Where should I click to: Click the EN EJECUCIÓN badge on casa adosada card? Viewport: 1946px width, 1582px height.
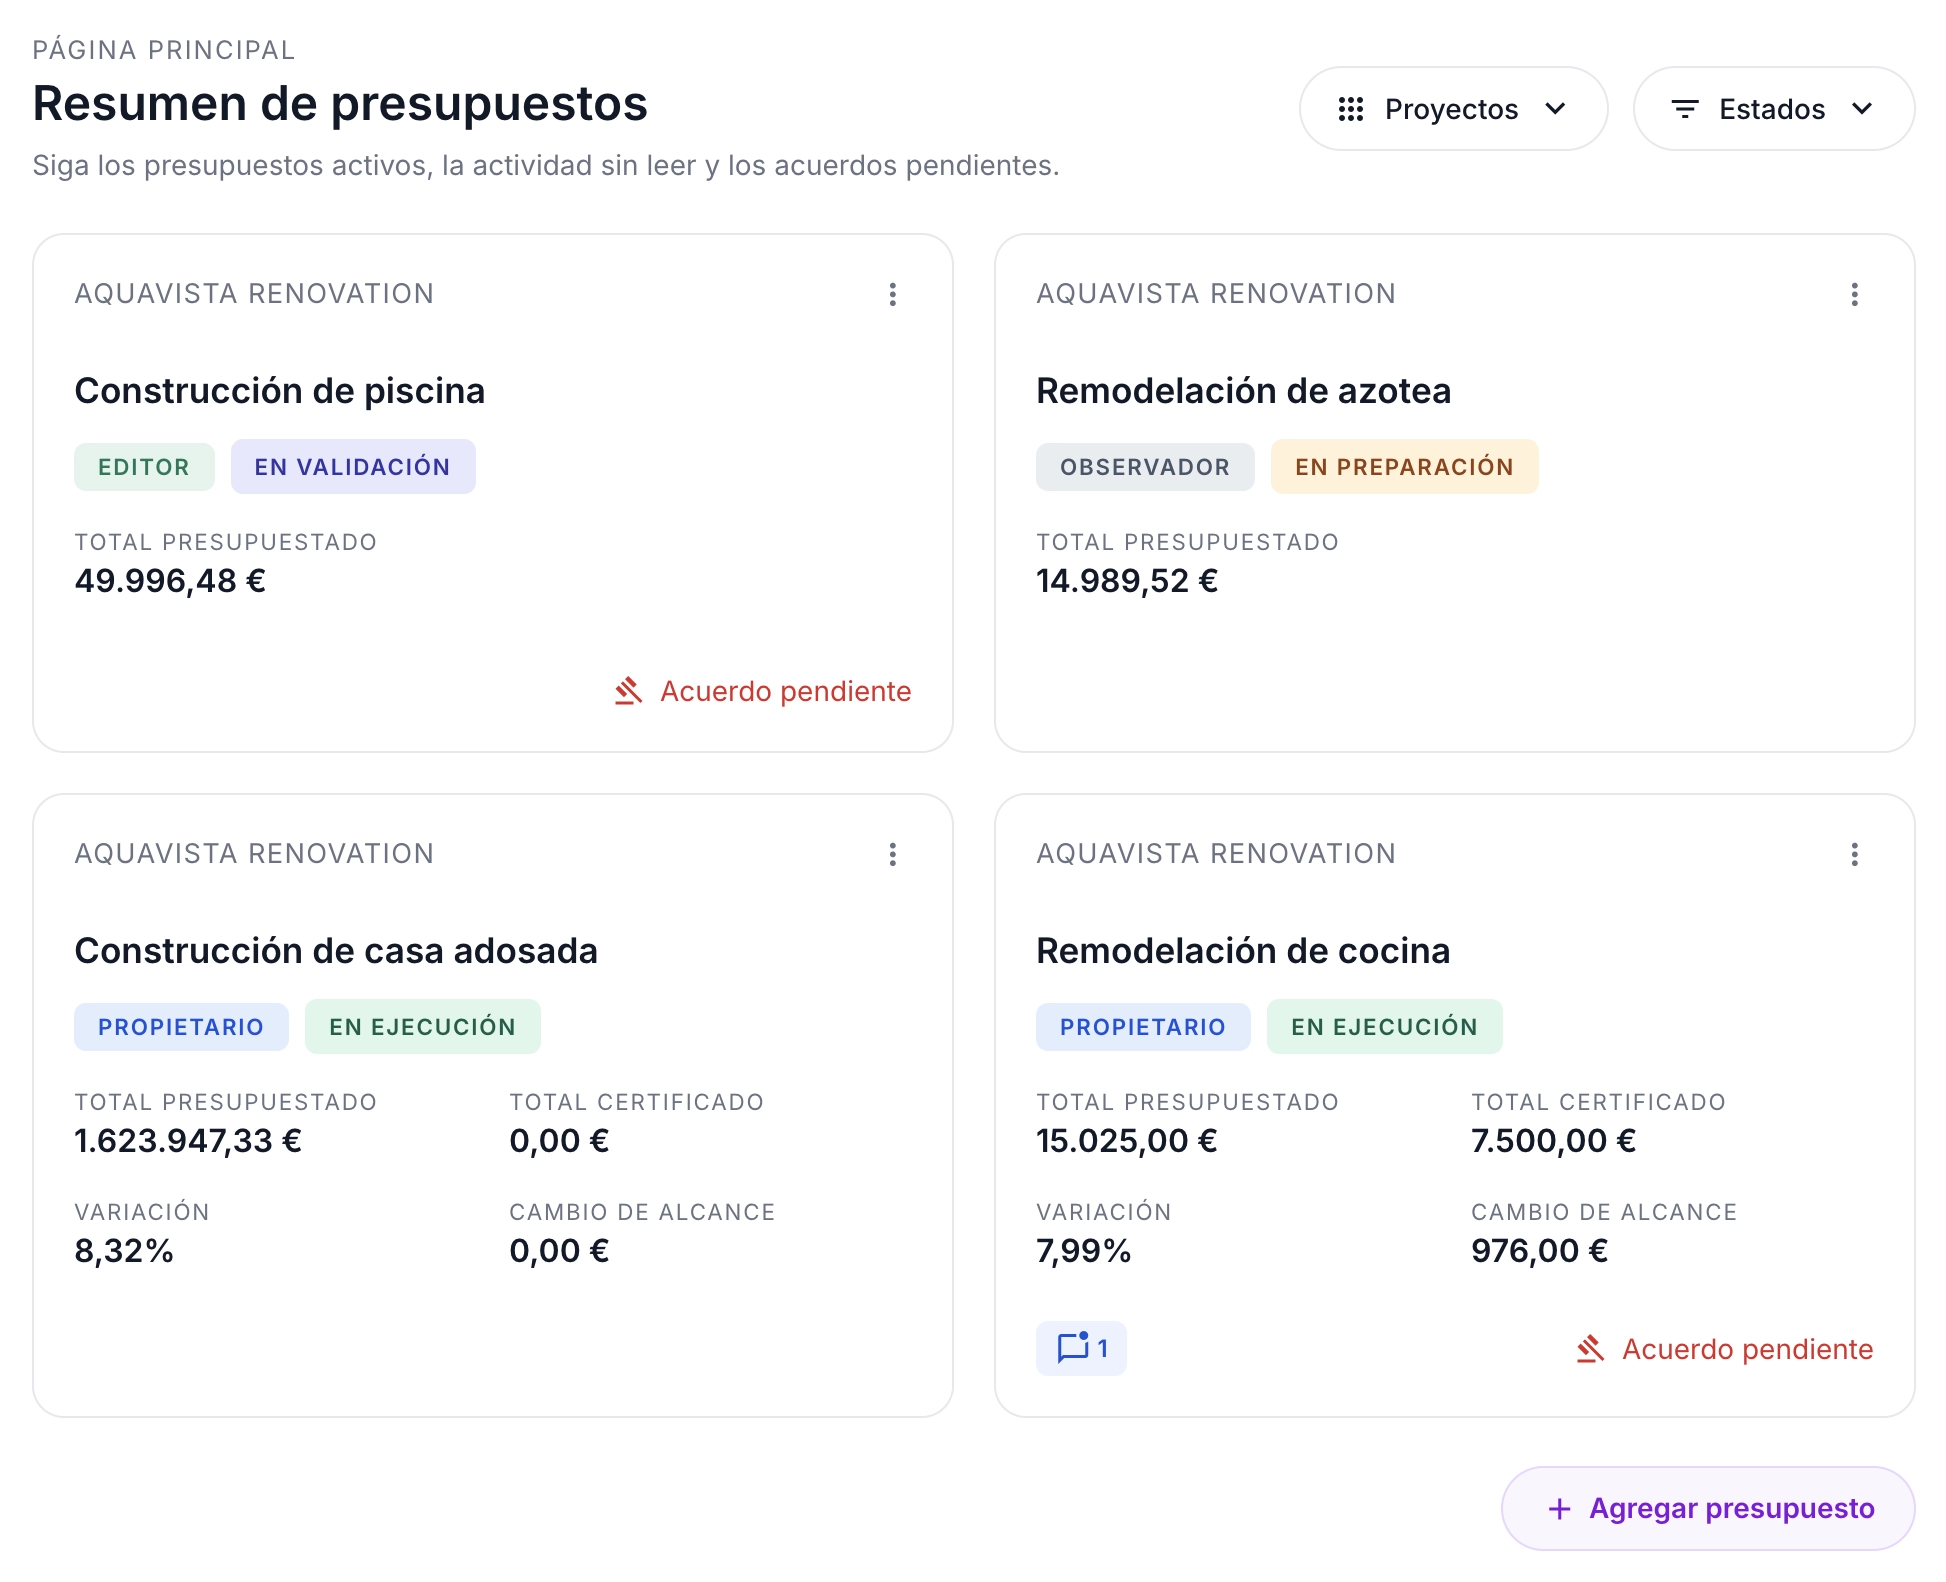(422, 1025)
